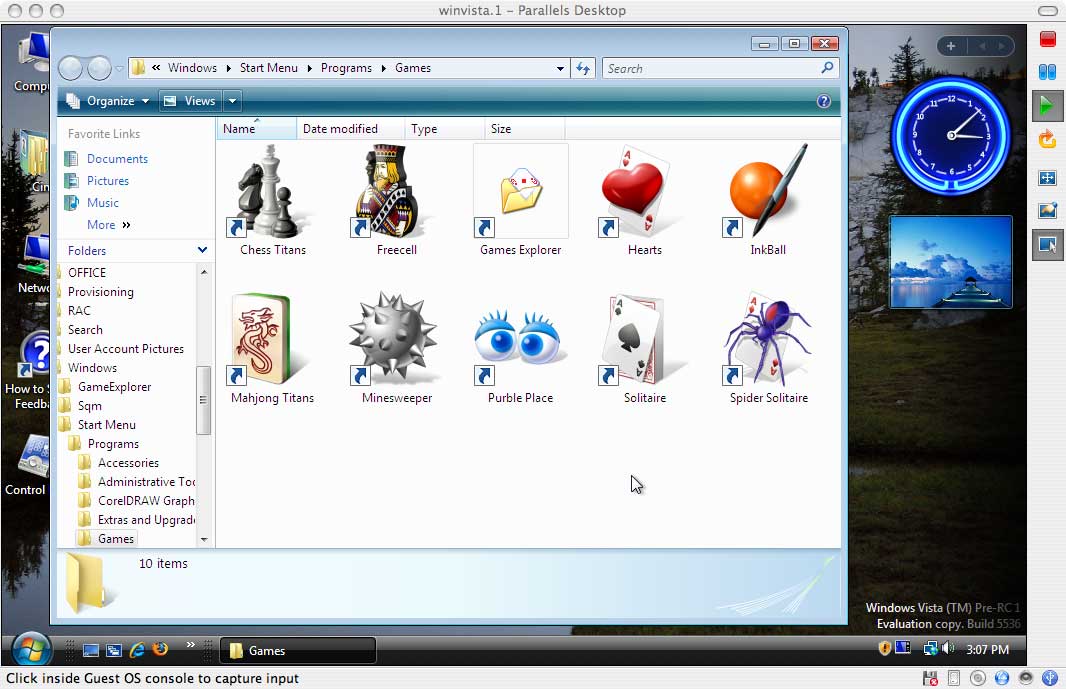The height and width of the screenshot is (689, 1066).
Task: Sort by Size column header
Action: pyautogui.click(x=524, y=129)
